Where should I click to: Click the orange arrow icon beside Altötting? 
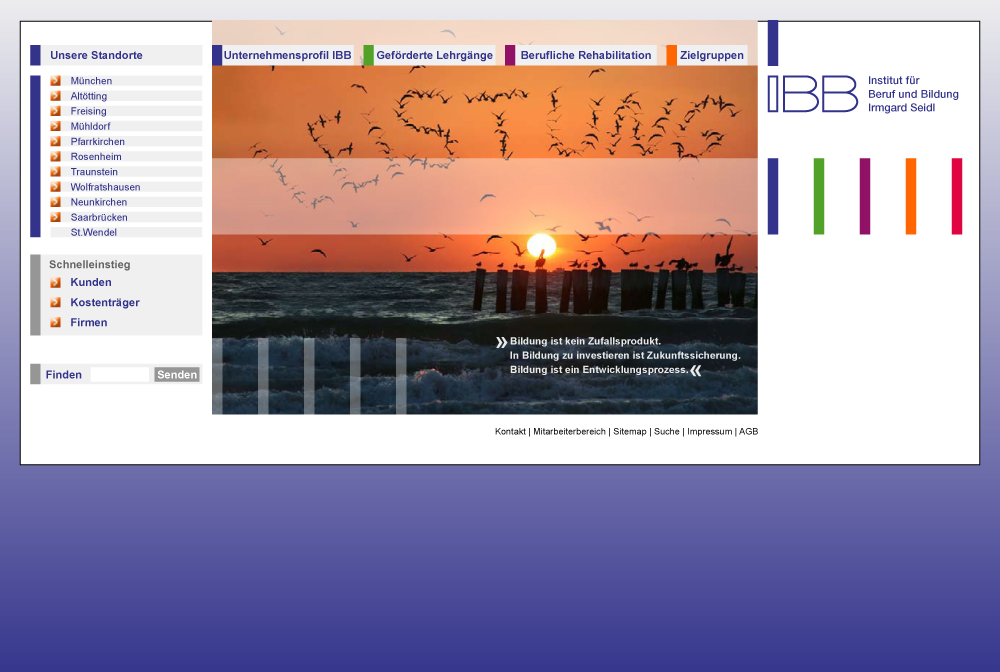click(x=55, y=96)
